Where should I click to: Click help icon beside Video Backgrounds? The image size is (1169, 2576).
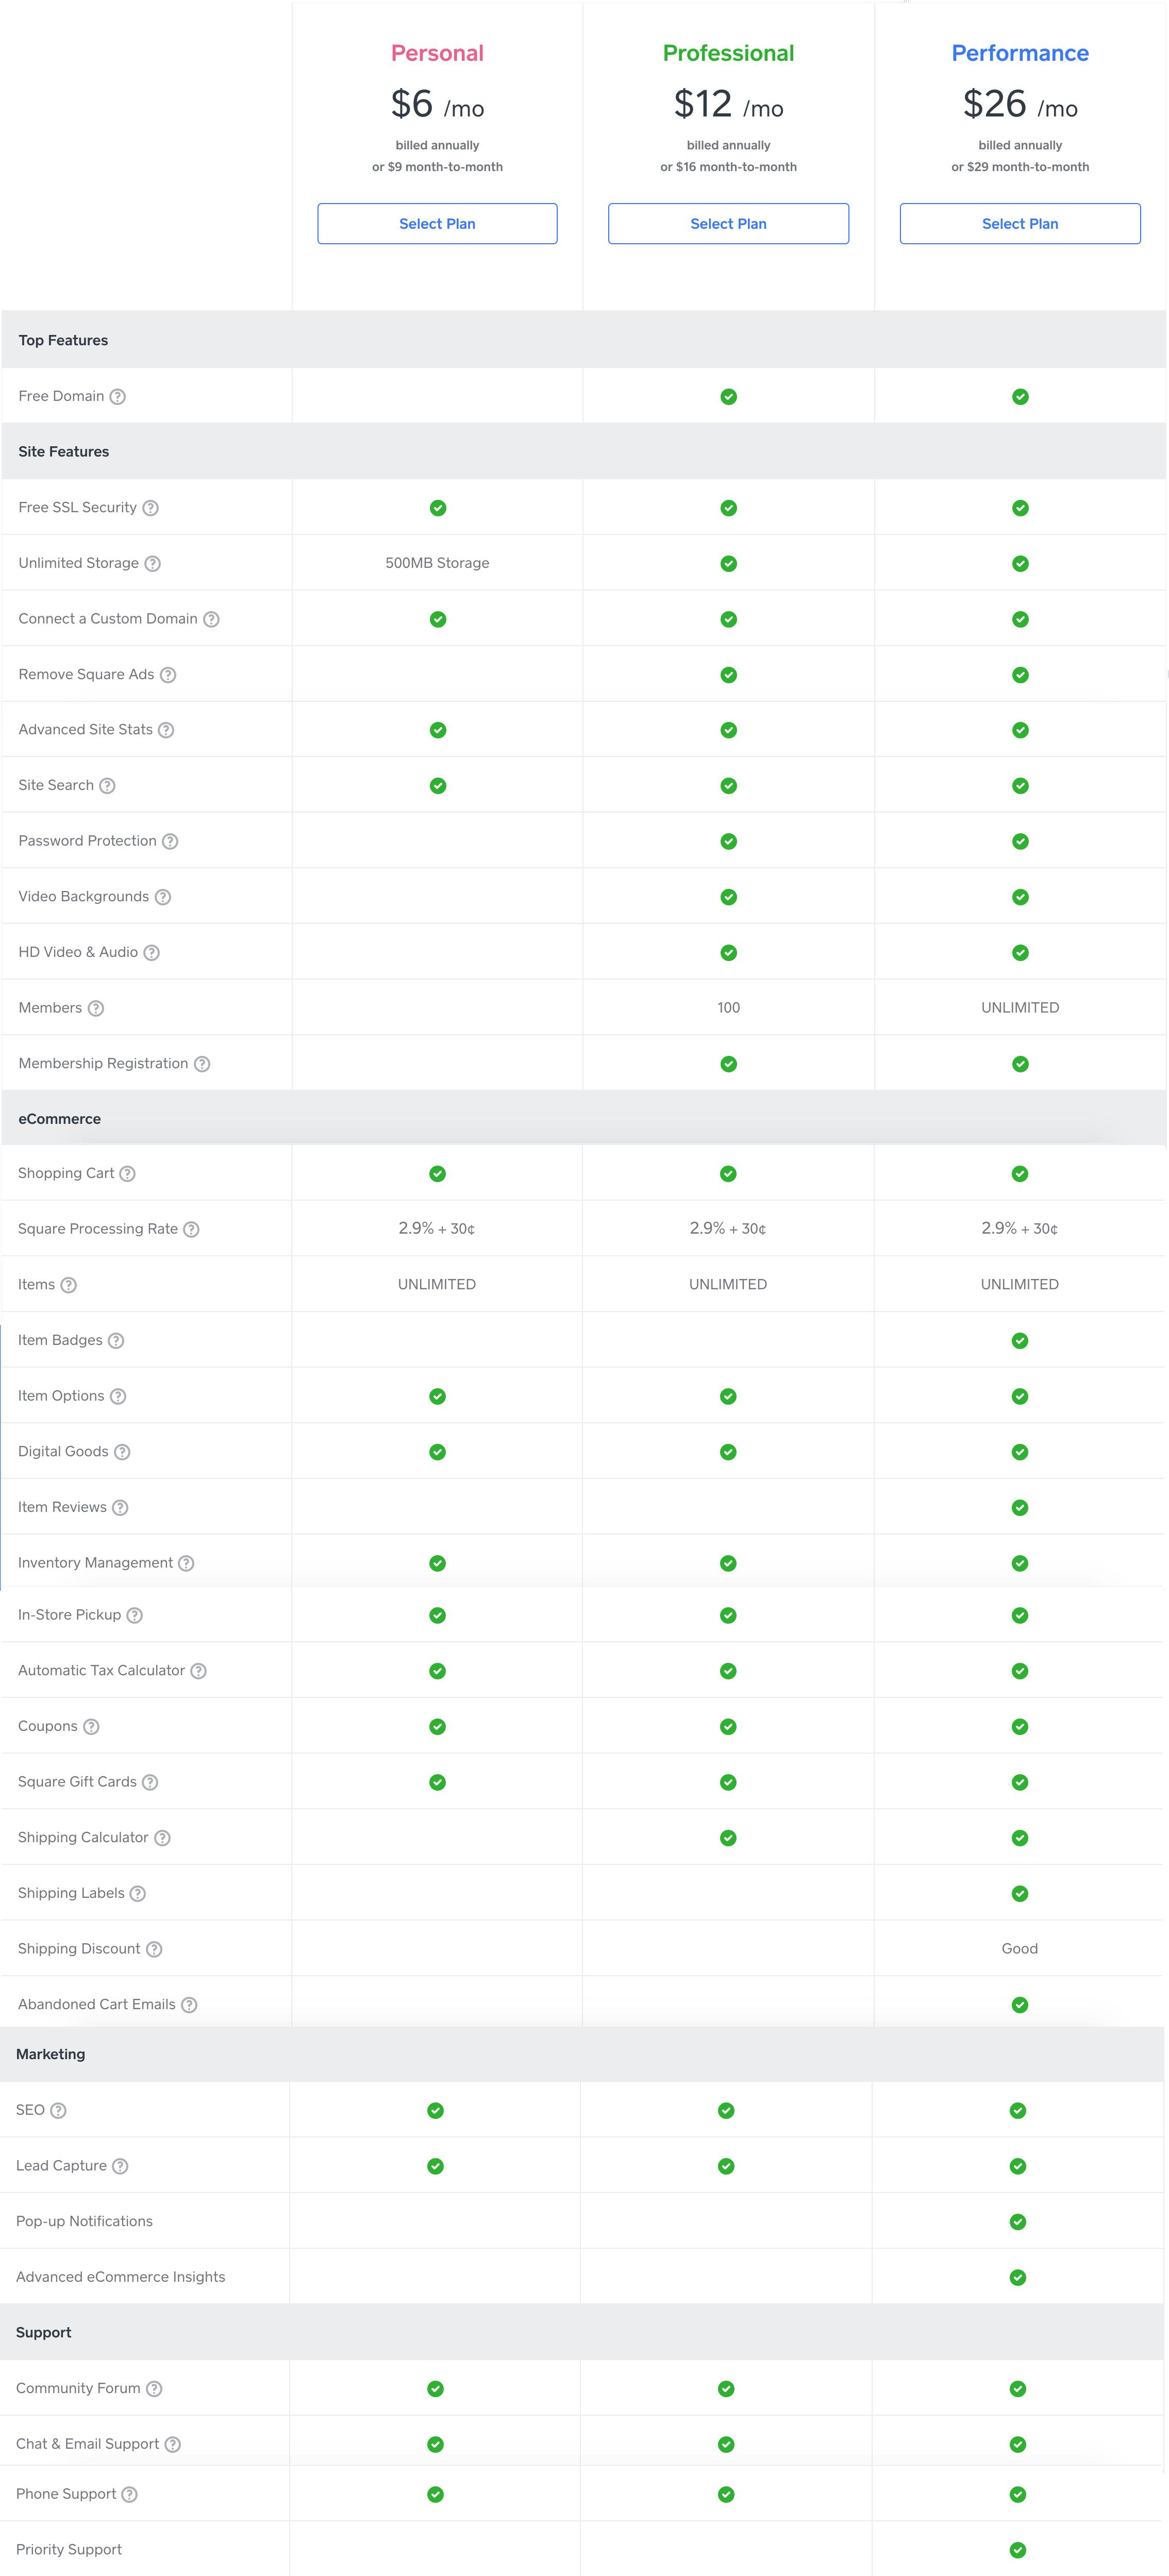162,897
